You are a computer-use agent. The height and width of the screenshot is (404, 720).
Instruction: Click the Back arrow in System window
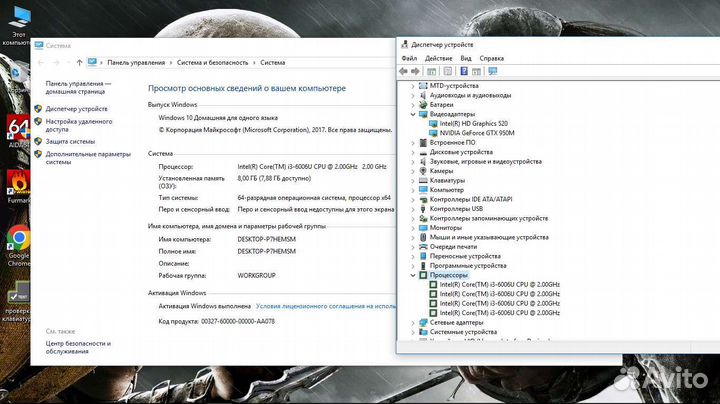pyautogui.click(x=41, y=62)
